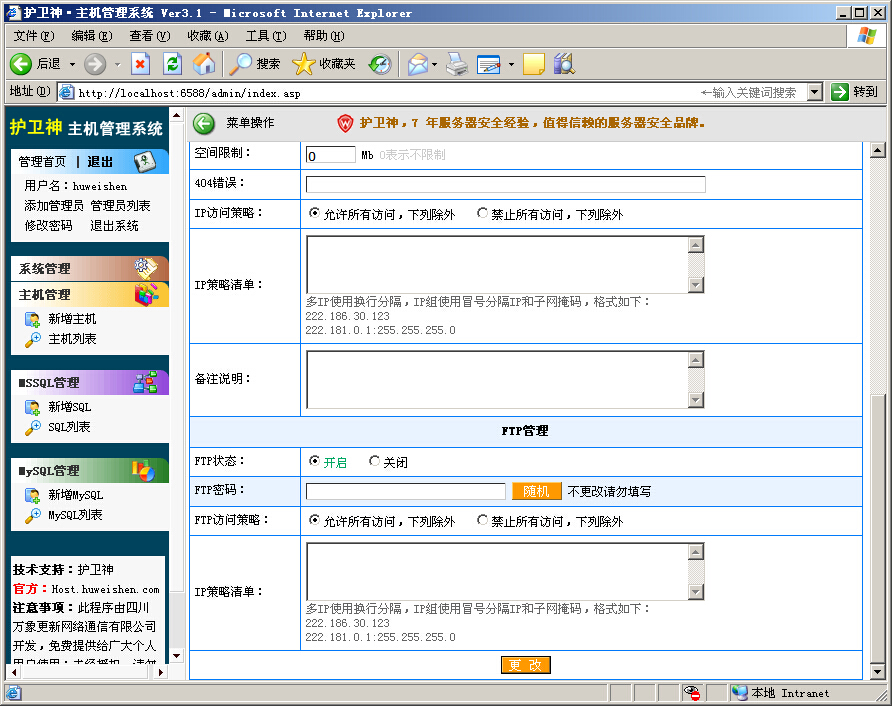Expand the Back button history dropdown
Image resolution: width=892 pixels, height=706 pixels.
pyautogui.click(x=72, y=64)
